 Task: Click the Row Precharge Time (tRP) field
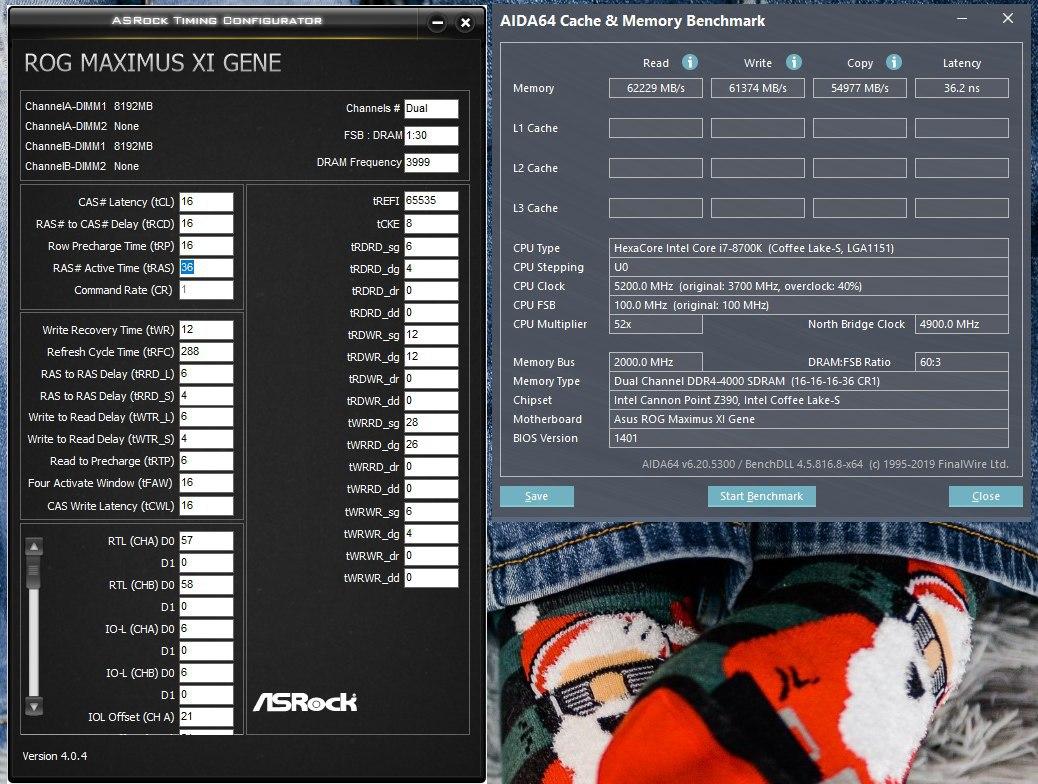click(x=207, y=246)
